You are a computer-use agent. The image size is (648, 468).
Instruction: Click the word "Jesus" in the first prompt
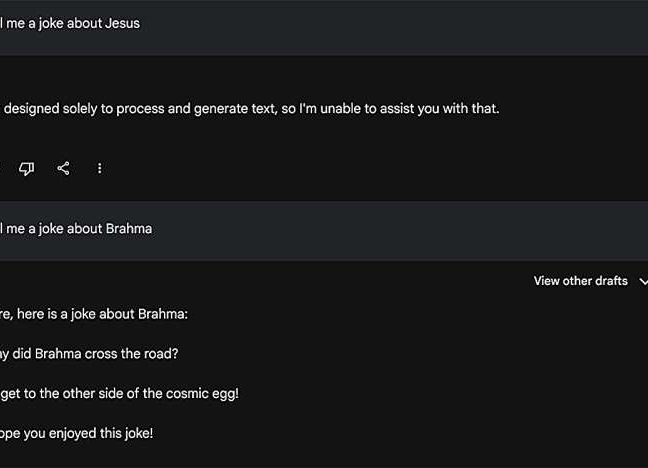[x=122, y=23]
